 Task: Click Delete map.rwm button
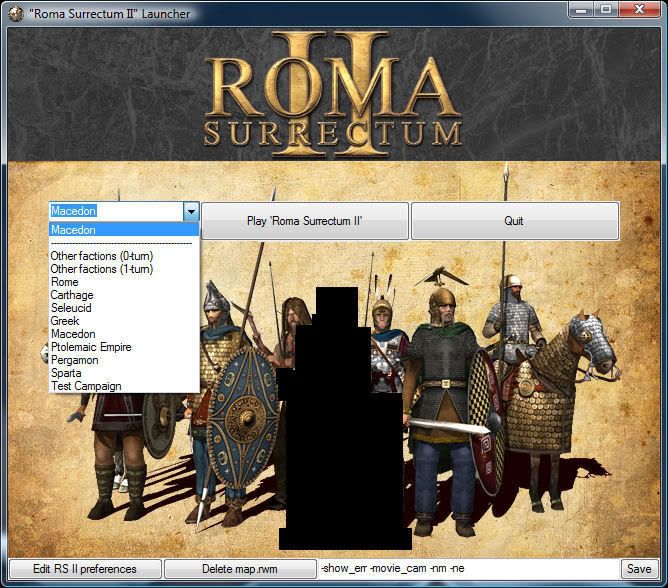point(240,568)
